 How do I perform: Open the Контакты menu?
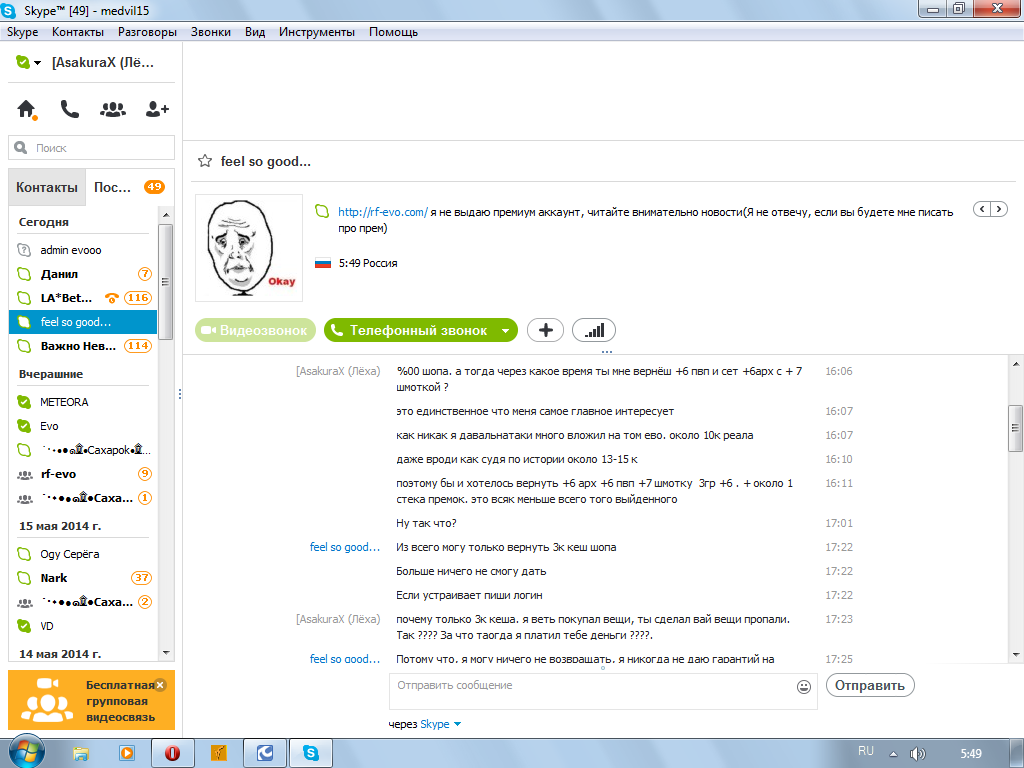click(x=78, y=31)
